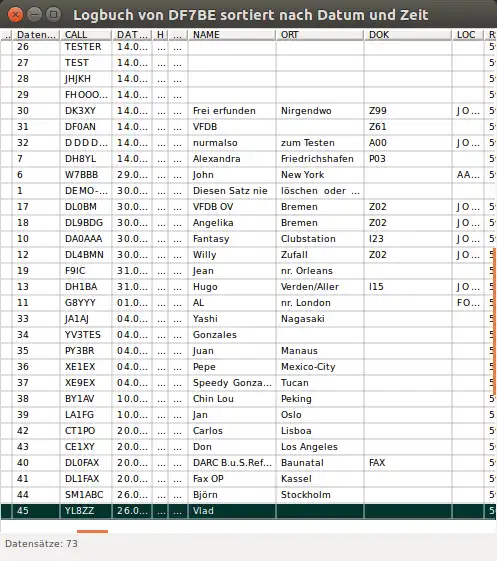Close the Logbuch window
This screenshot has height=561, width=497.
point(15,15)
